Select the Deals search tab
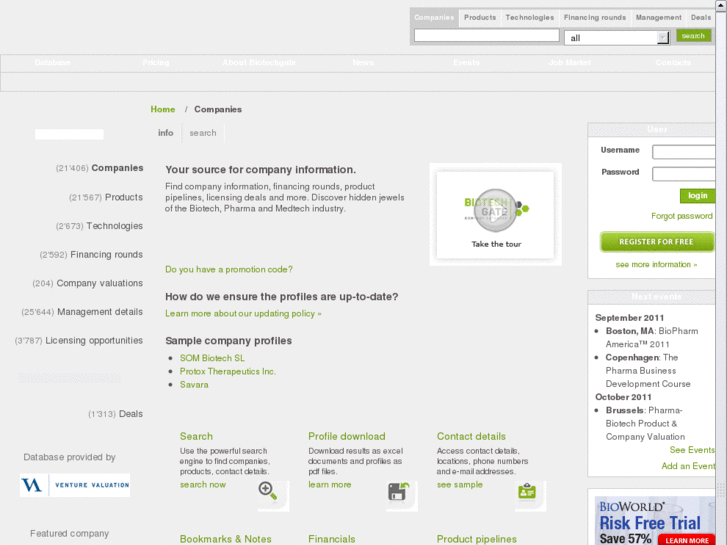727x545 pixels. (x=701, y=18)
